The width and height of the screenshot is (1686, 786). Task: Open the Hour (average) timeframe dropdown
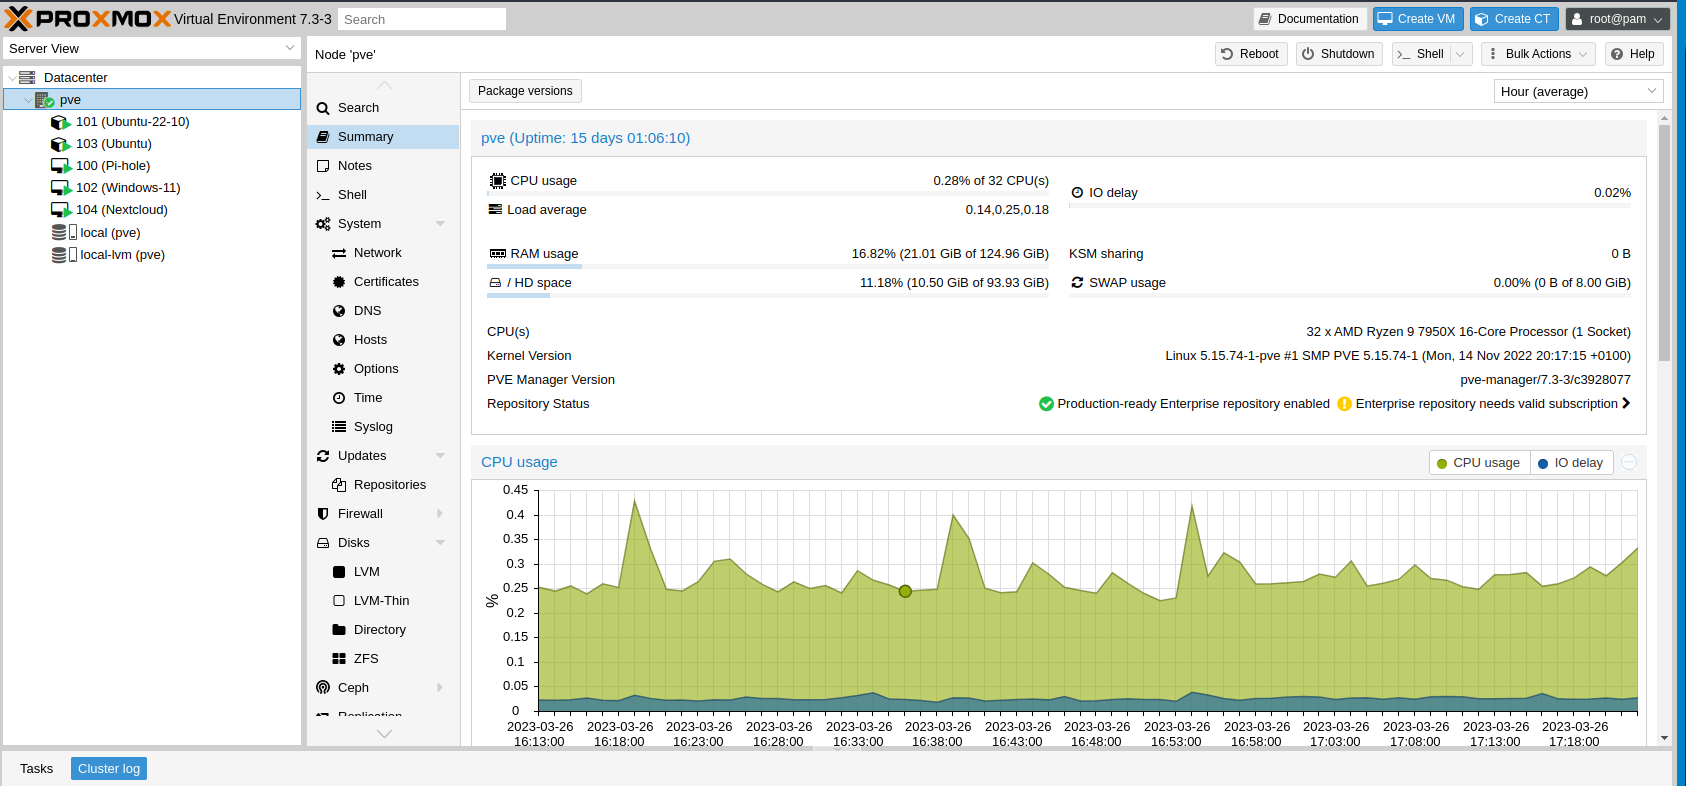point(1579,91)
